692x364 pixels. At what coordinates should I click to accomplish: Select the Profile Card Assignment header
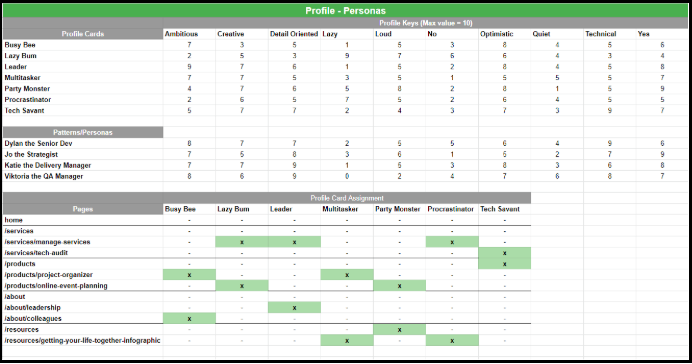coord(347,198)
